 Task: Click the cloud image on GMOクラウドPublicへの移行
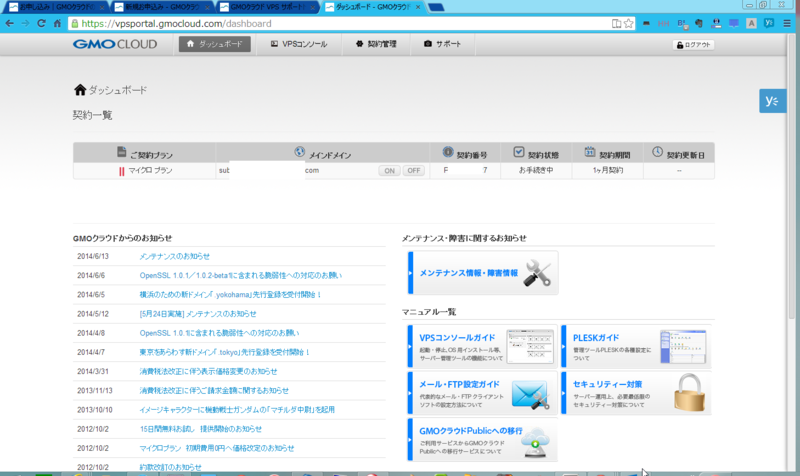pos(535,442)
